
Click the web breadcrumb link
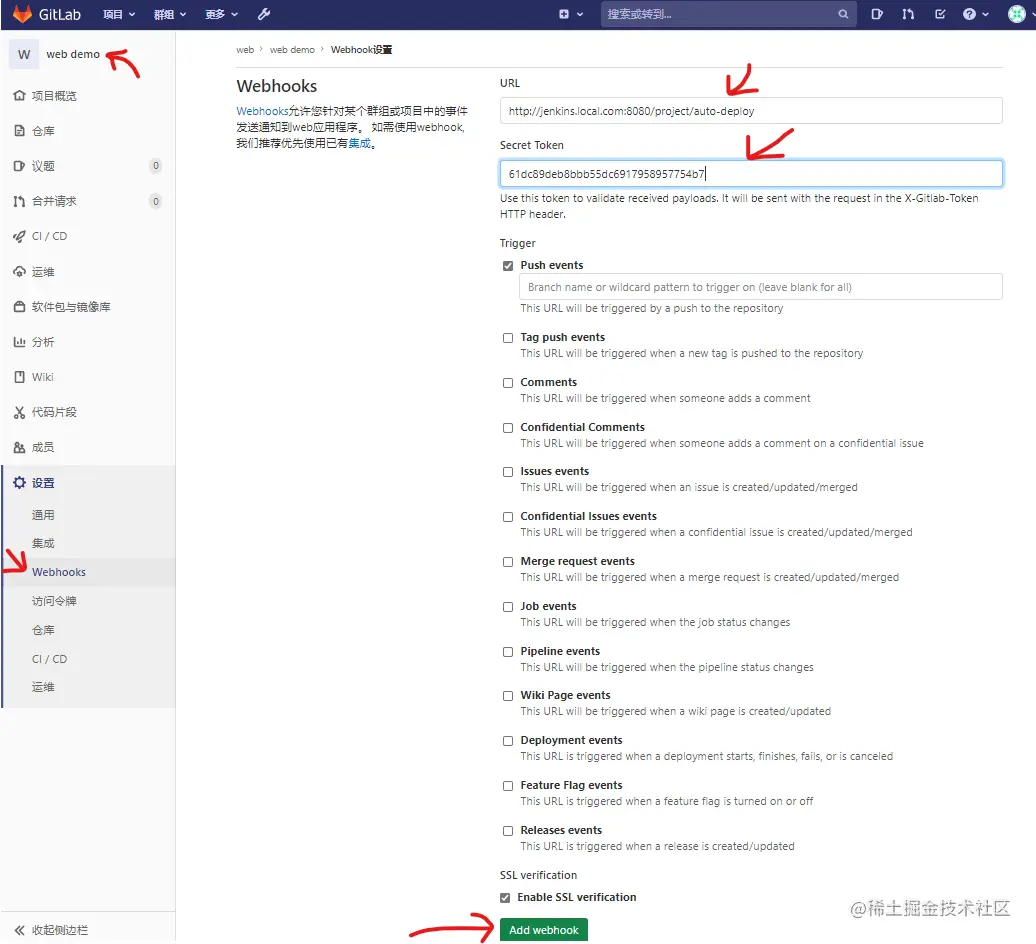coord(245,50)
